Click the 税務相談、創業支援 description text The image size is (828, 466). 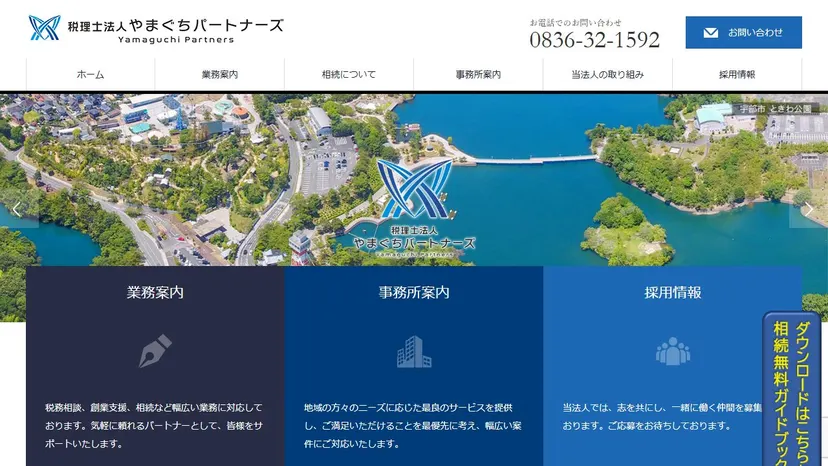click(x=154, y=426)
